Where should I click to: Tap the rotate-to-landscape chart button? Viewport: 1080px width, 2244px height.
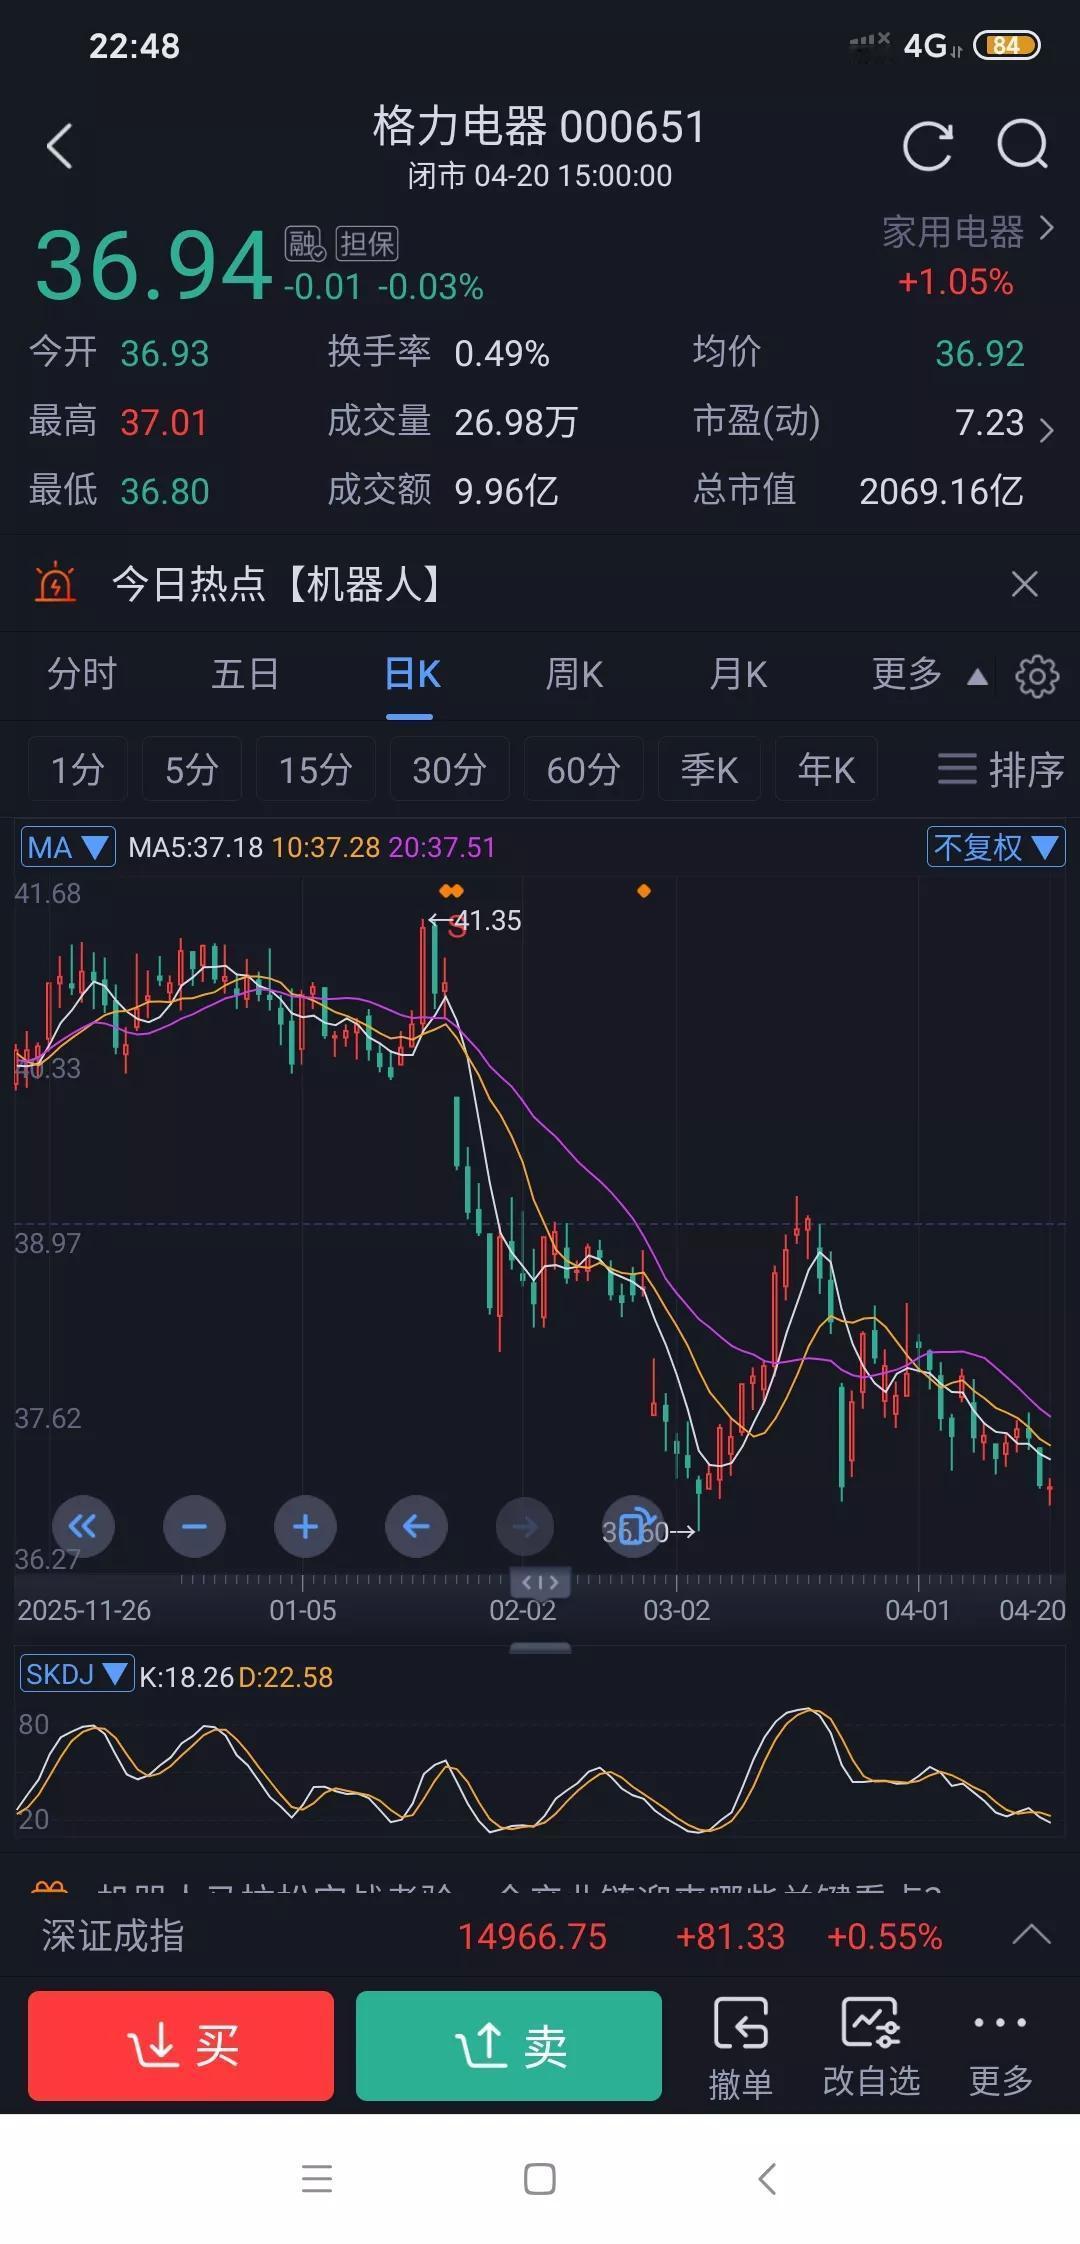tap(634, 1526)
